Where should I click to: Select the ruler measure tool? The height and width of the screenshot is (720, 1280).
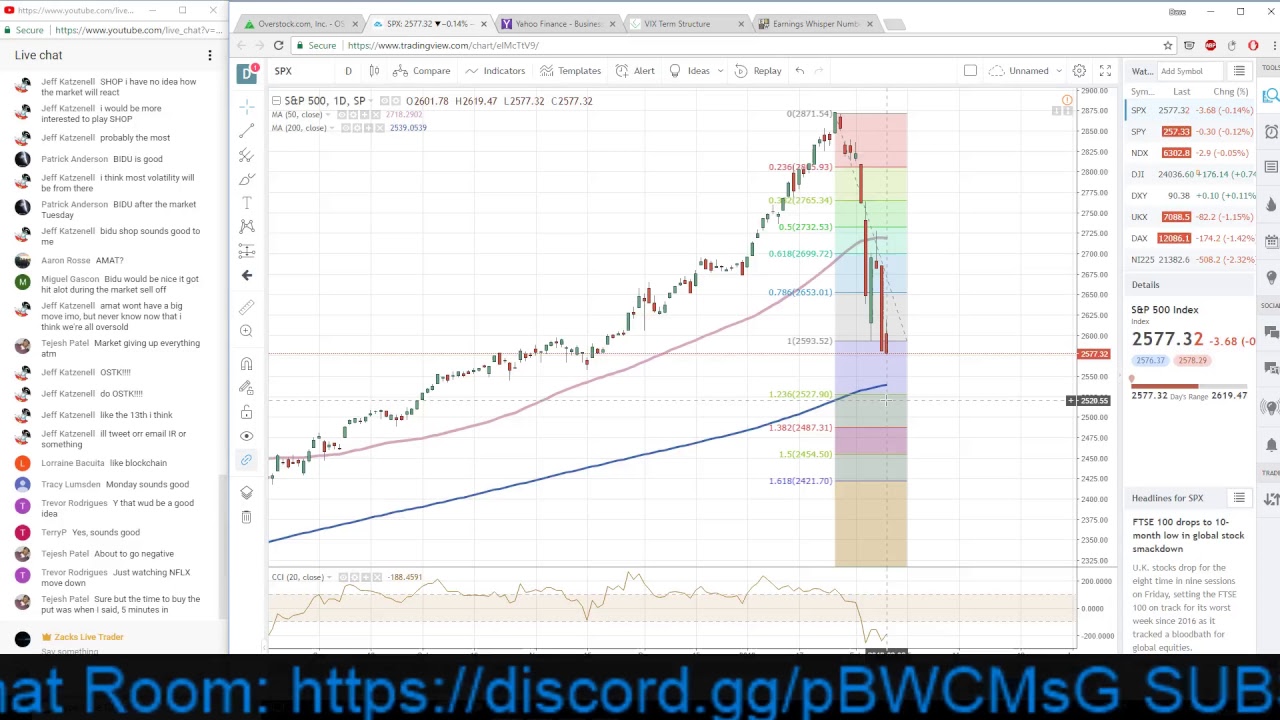click(246, 307)
